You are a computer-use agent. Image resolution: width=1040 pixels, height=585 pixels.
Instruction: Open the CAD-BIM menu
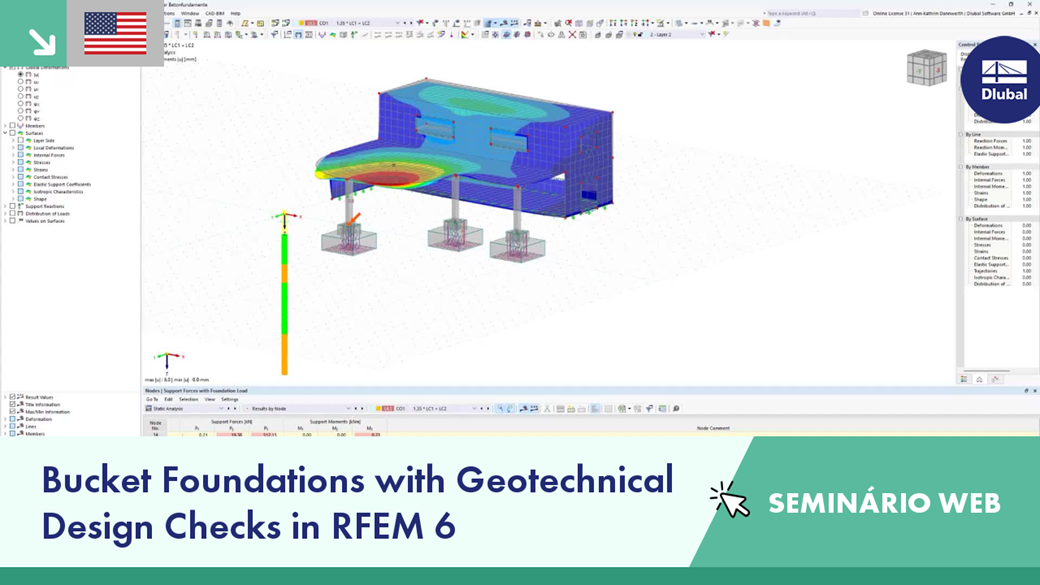pyautogui.click(x=215, y=13)
